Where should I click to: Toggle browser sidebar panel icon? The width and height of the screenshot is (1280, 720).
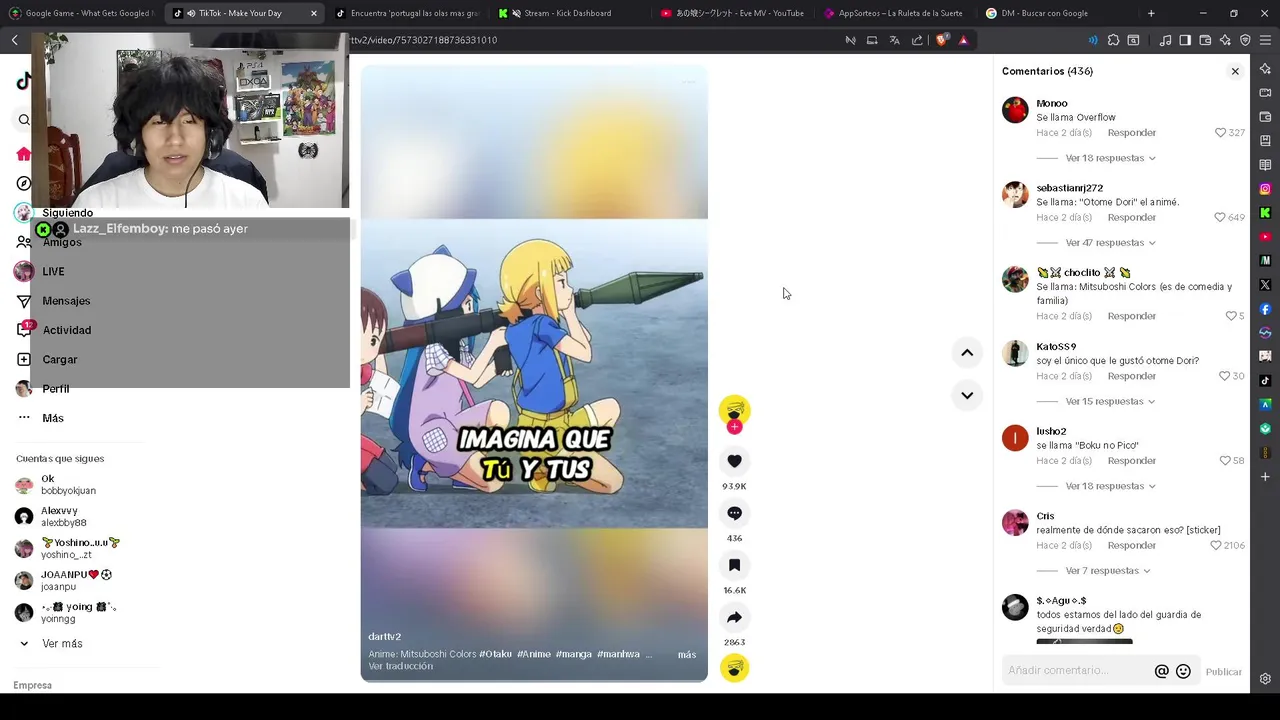1185,40
